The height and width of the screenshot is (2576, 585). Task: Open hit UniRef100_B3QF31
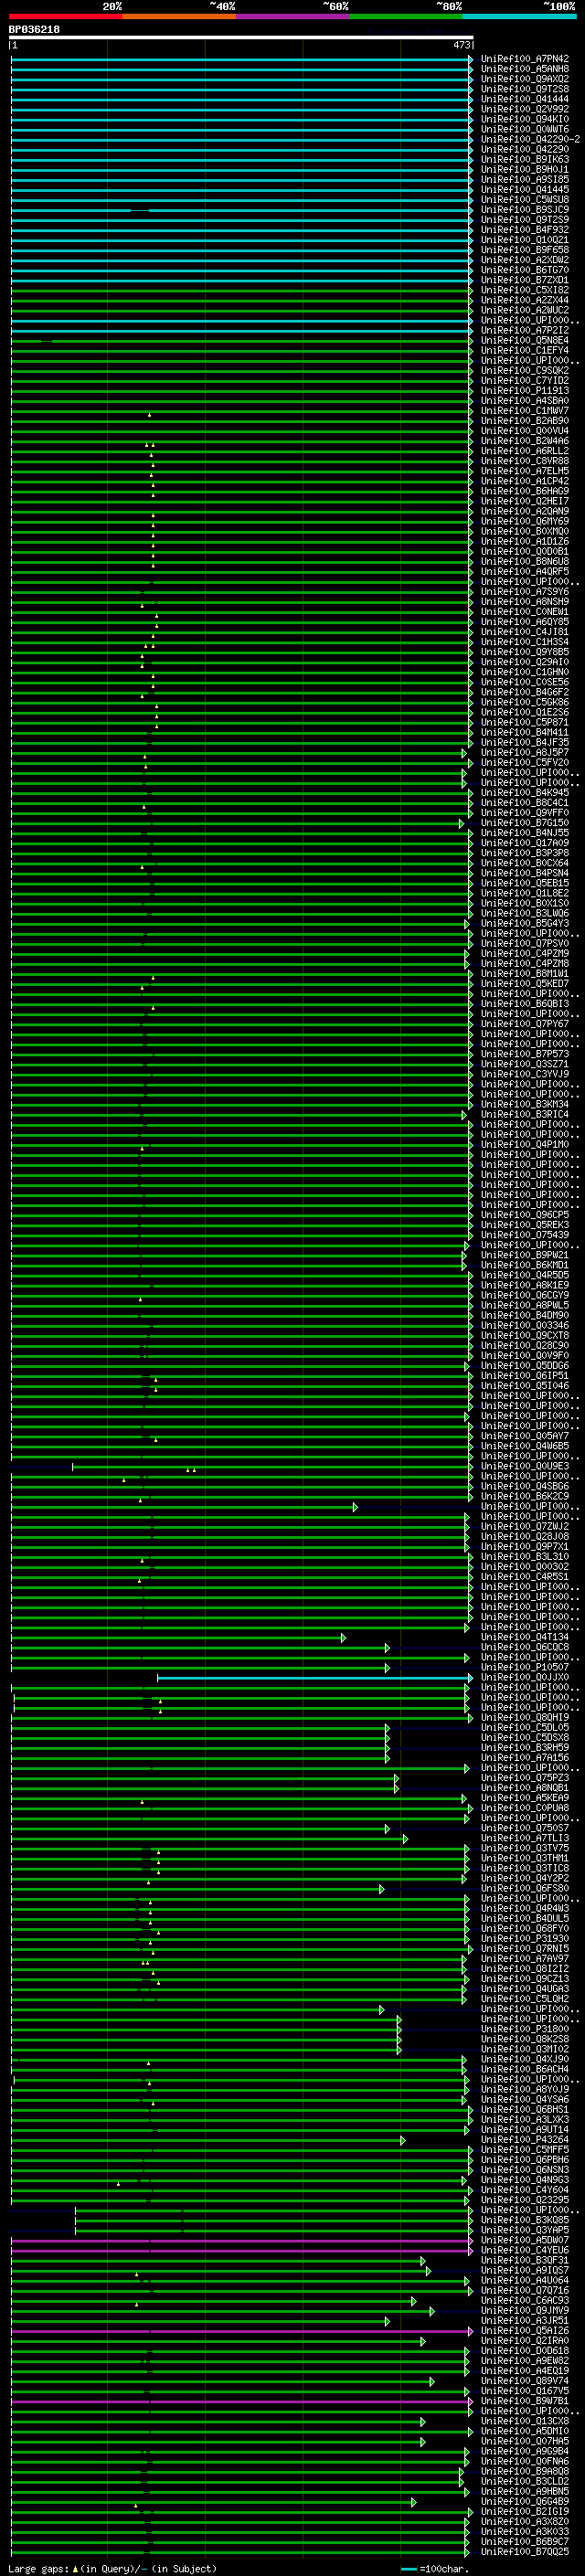click(525, 2261)
